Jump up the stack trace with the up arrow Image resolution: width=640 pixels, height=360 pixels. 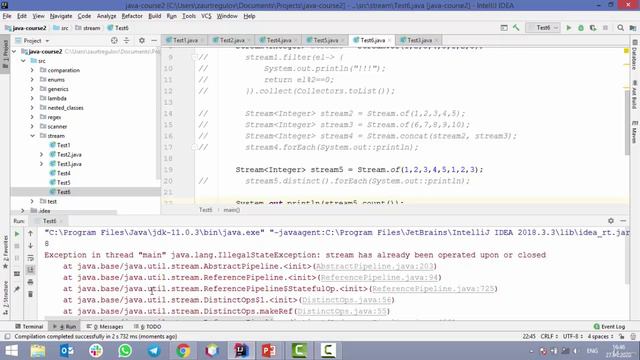tap(30, 233)
